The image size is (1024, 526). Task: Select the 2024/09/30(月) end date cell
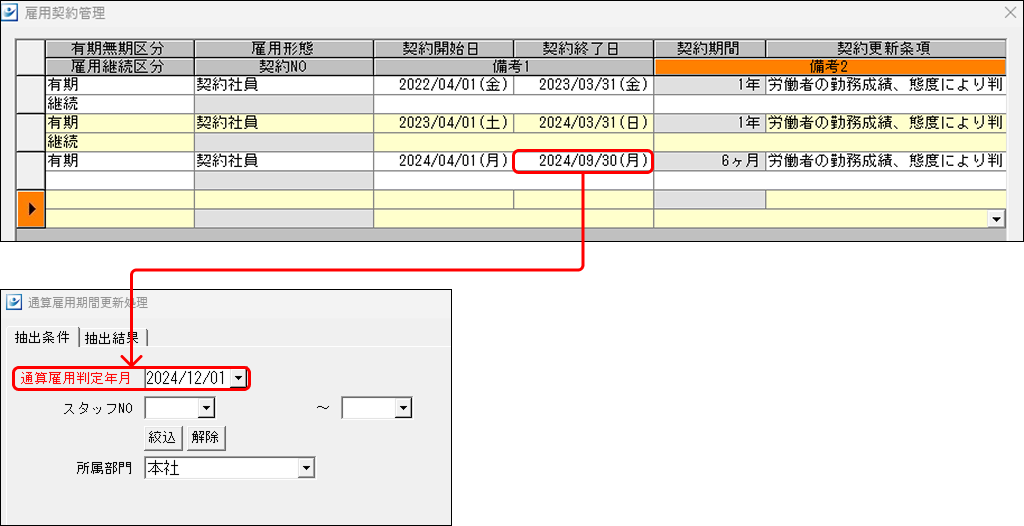[584, 161]
